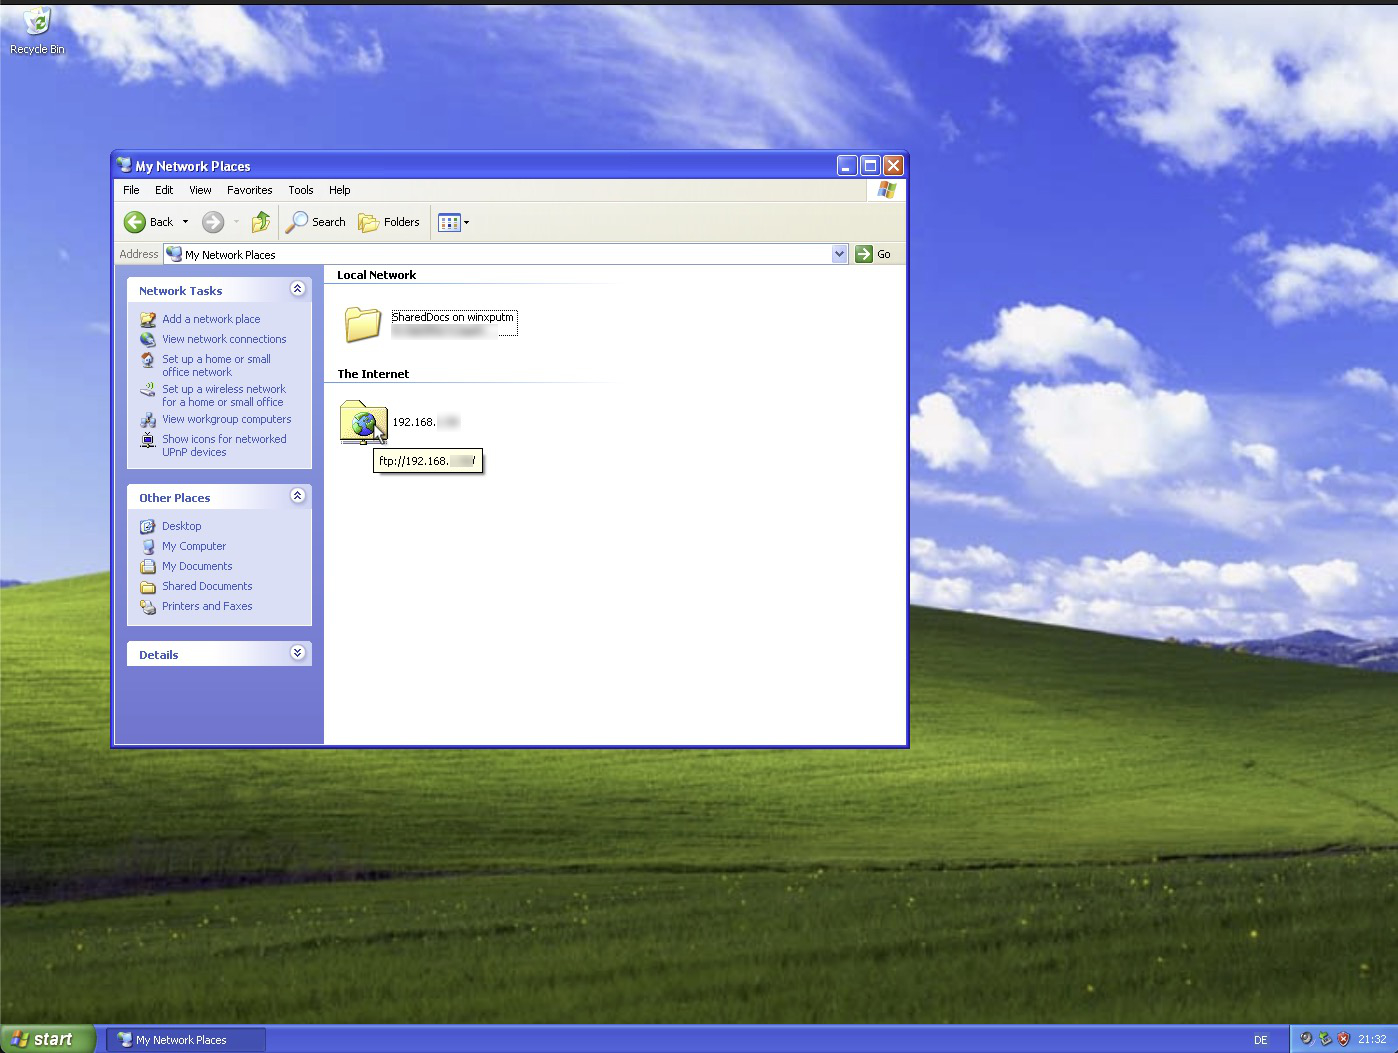Open Desktop from Other Places
This screenshot has height=1053, width=1398.
182,526
